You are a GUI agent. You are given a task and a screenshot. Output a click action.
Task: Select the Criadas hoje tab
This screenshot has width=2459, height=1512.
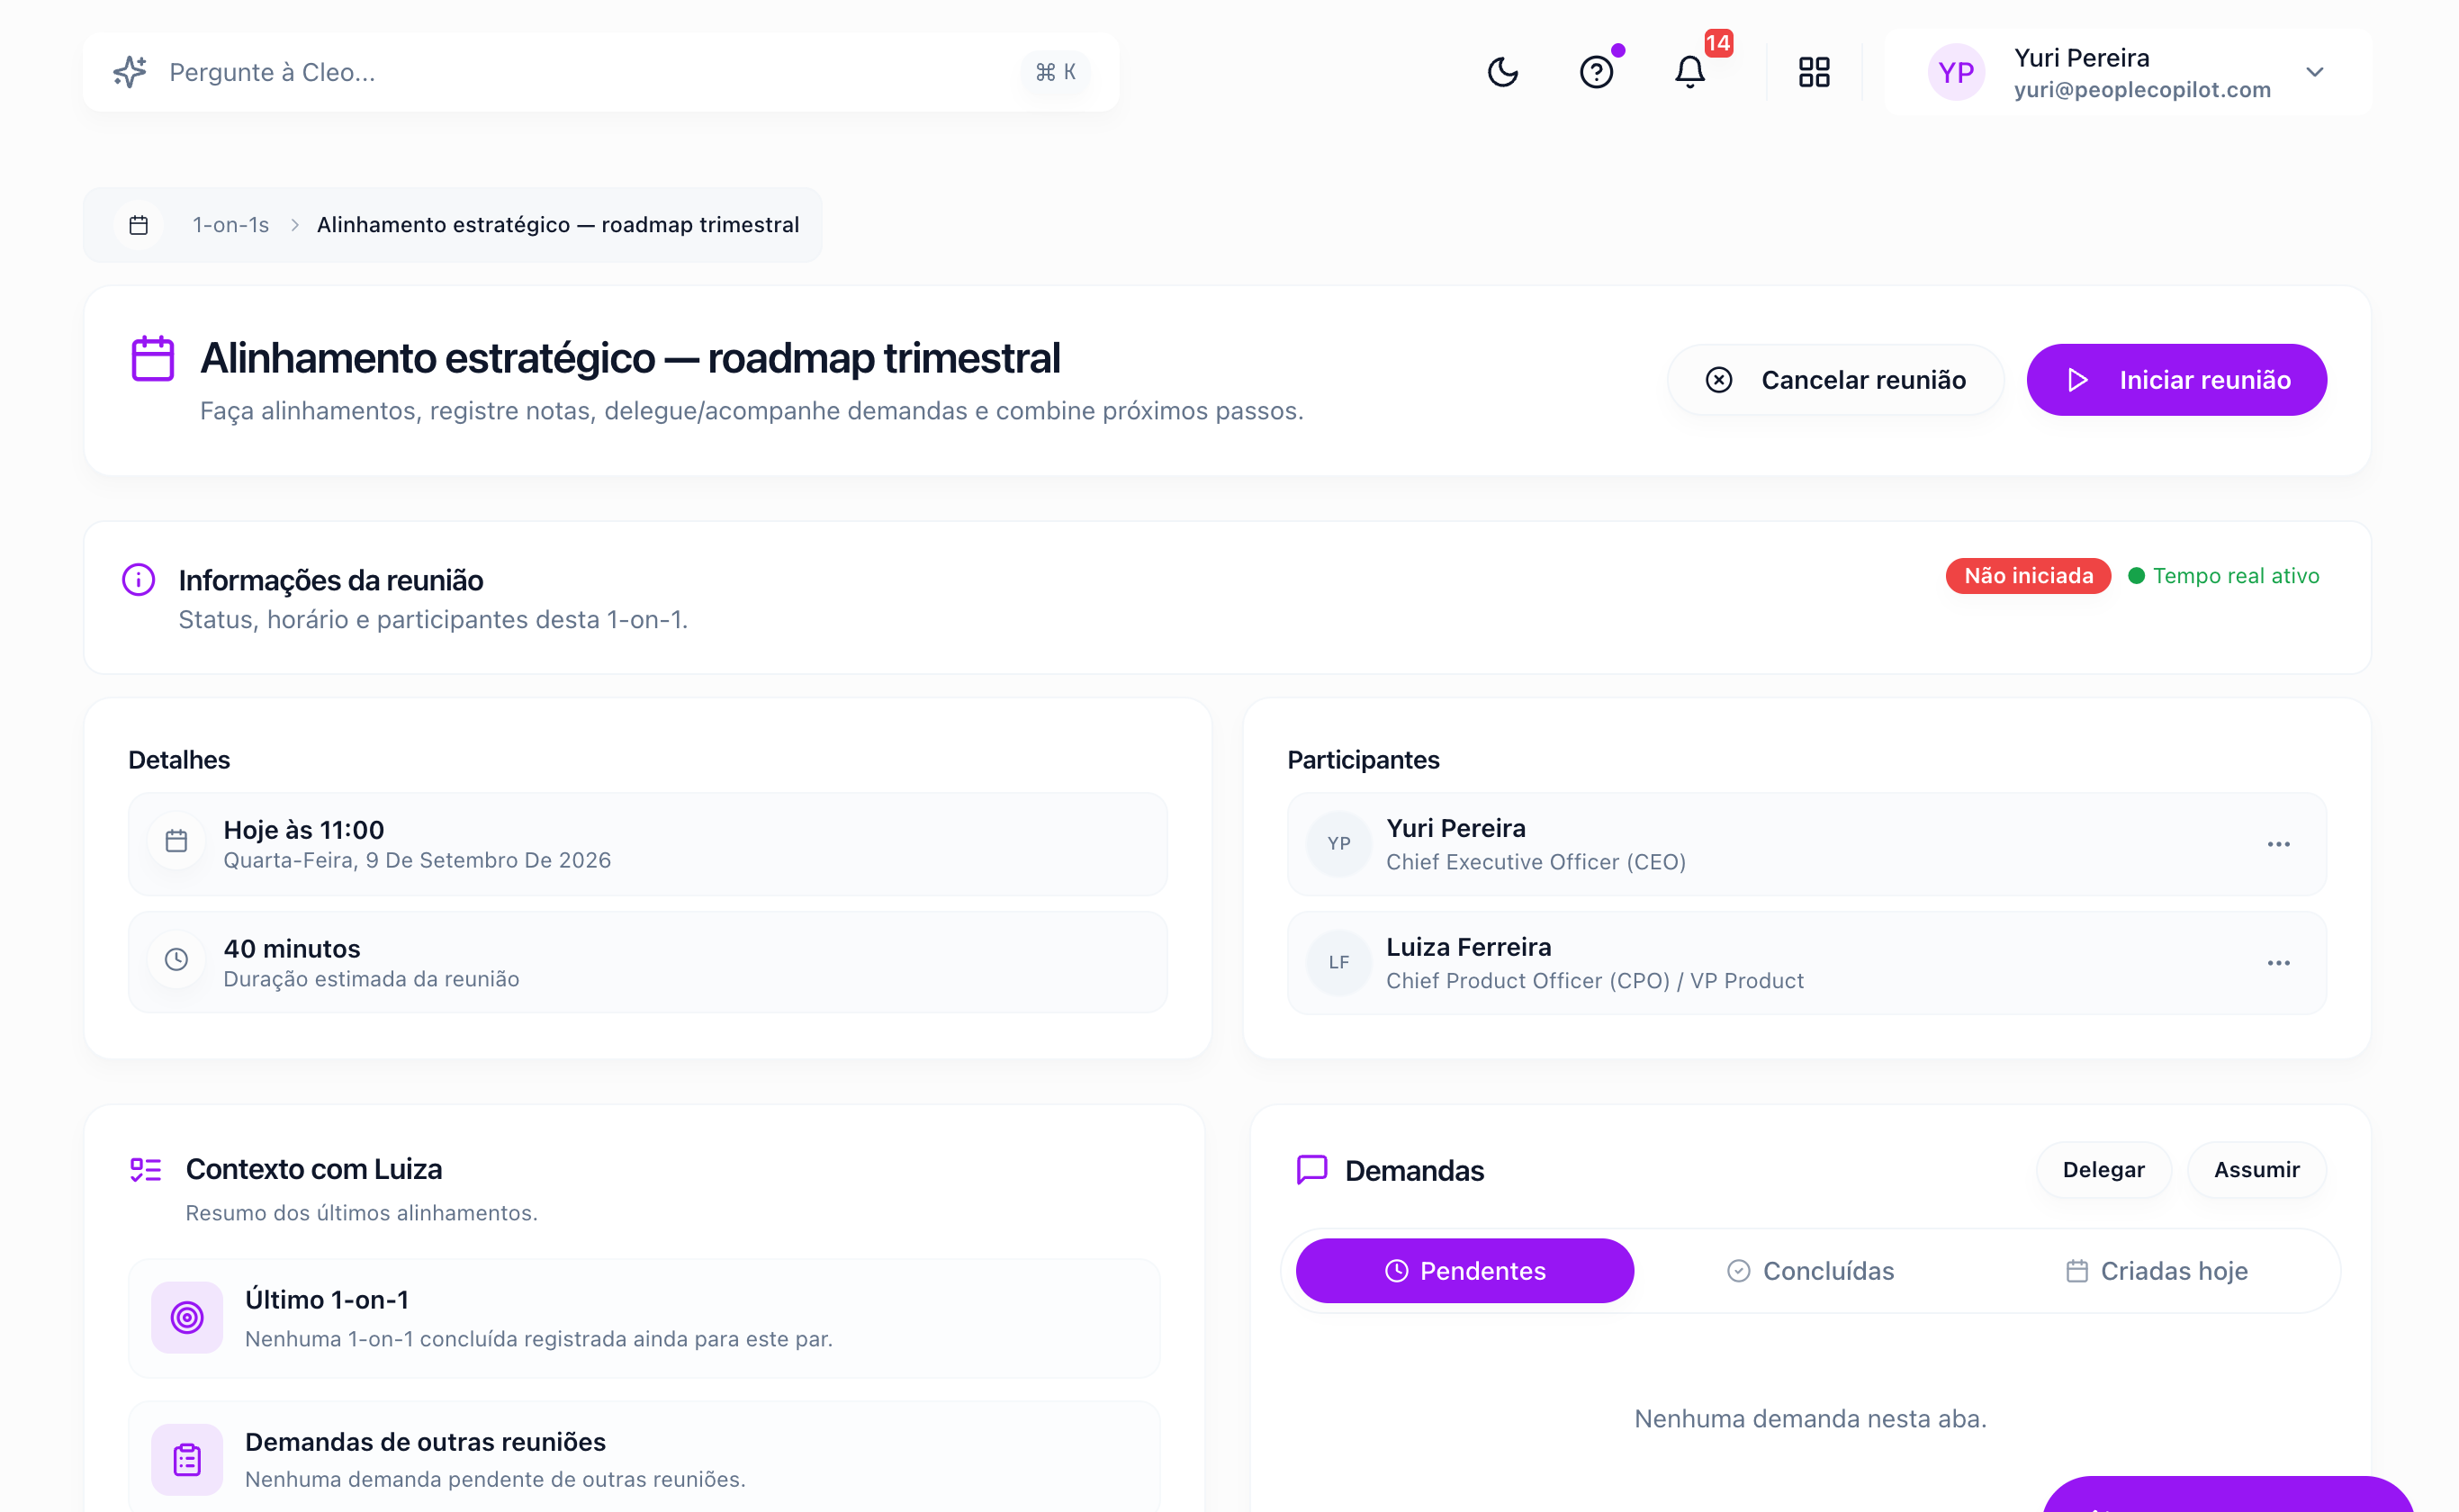coord(2156,1271)
